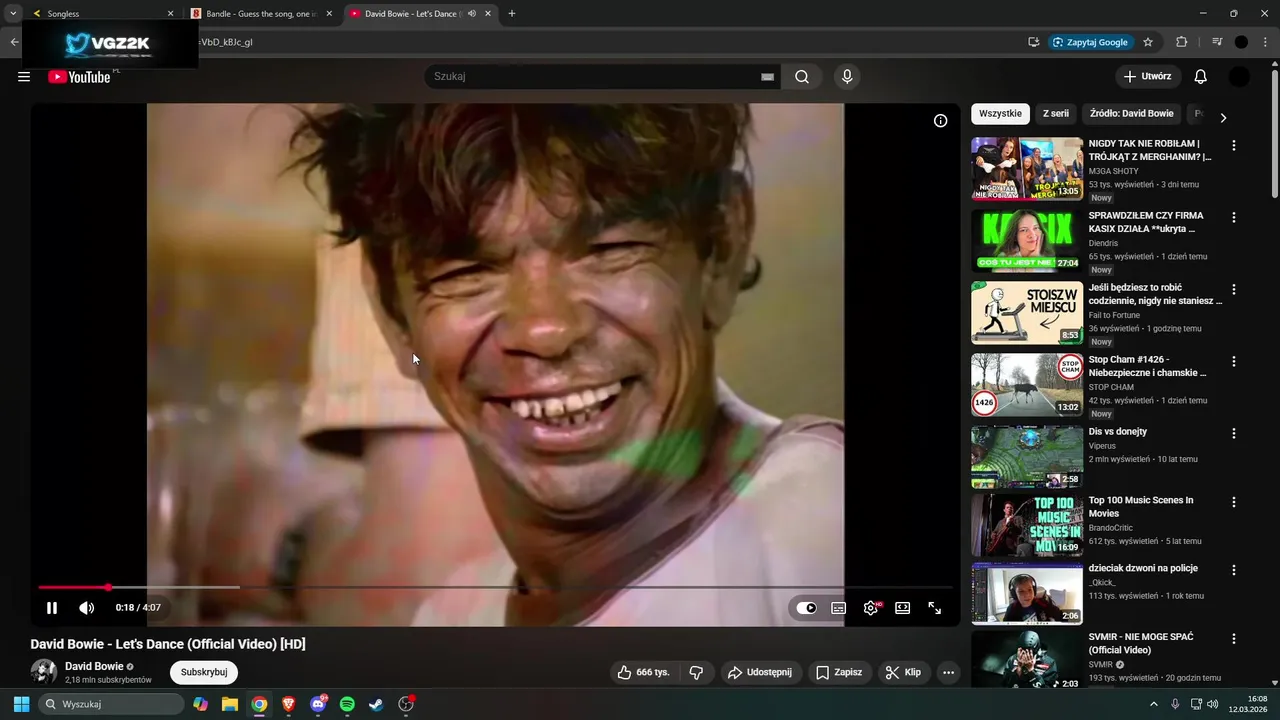Like the video with 666 tys. button
The height and width of the screenshot is (720, 1280).
click(643, 672)
